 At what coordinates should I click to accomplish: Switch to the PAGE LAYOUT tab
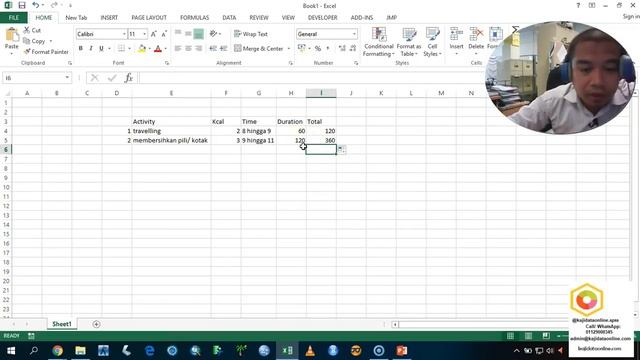149,18
